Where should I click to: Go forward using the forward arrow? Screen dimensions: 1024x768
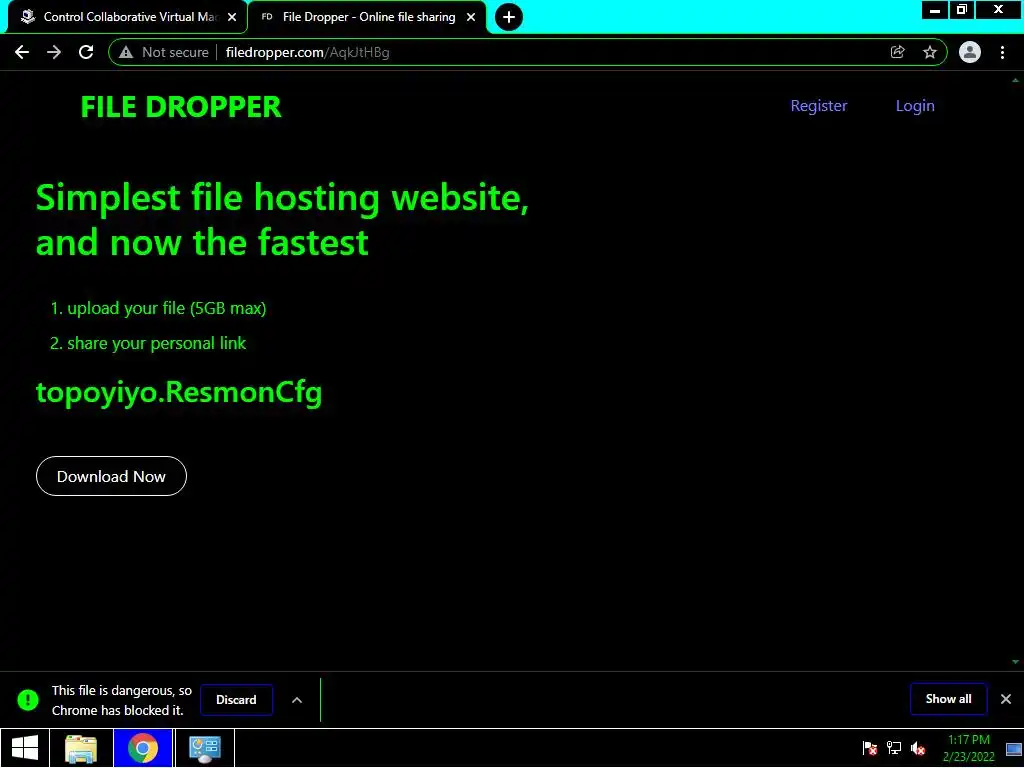[54, 52]
